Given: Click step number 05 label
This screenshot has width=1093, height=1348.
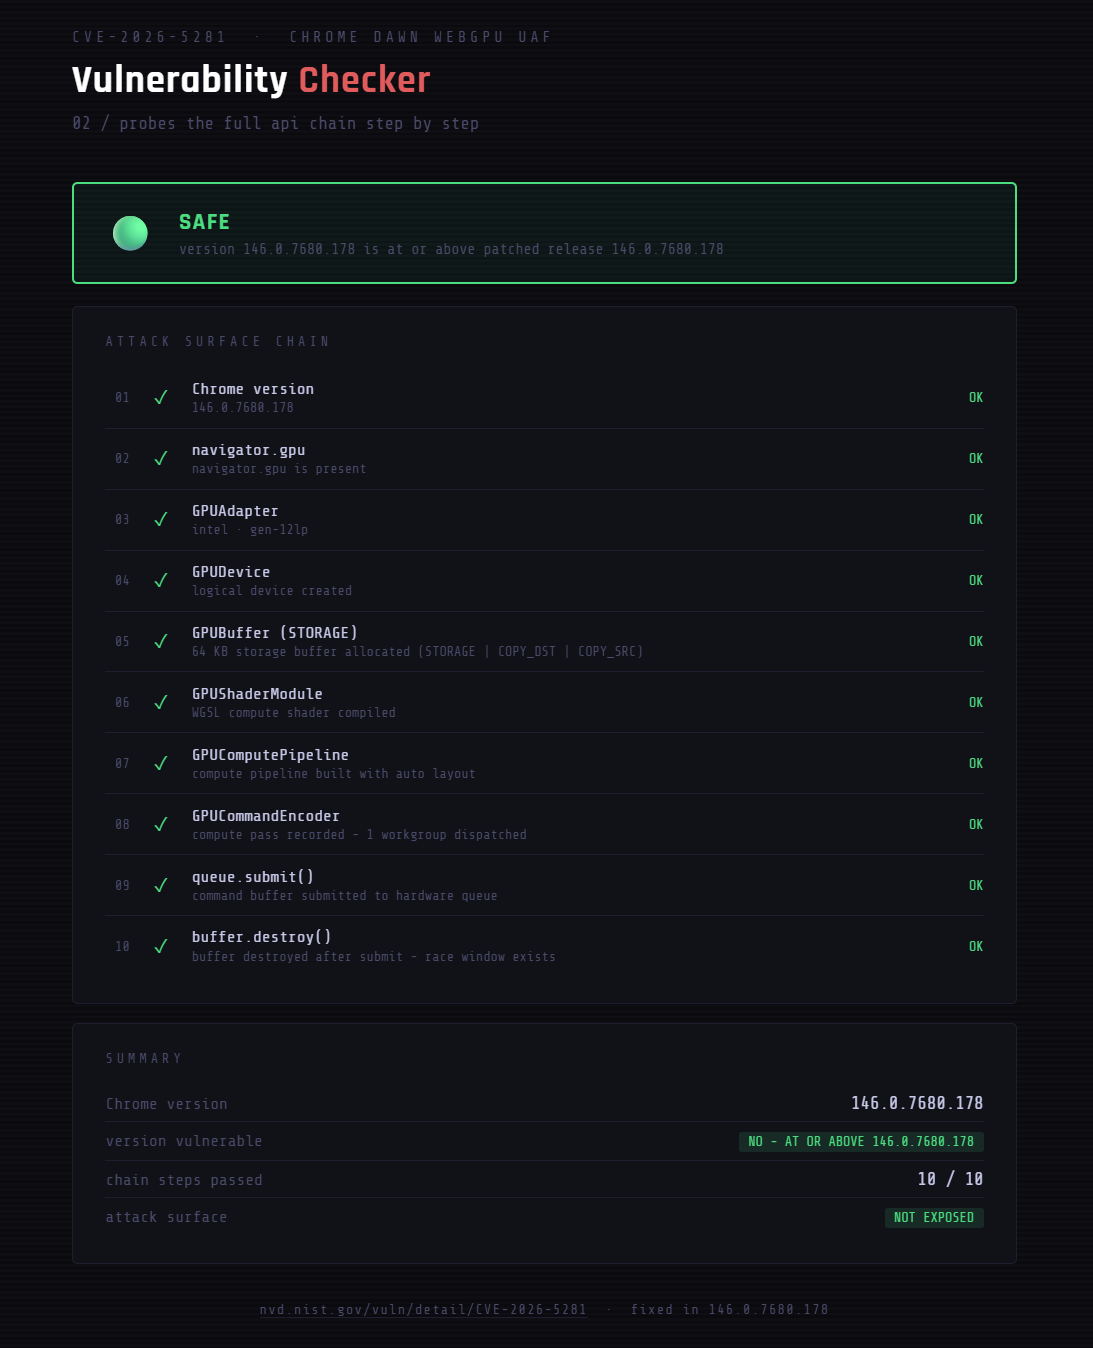Looking at the screenshot, I should click(x=122, y=642).
